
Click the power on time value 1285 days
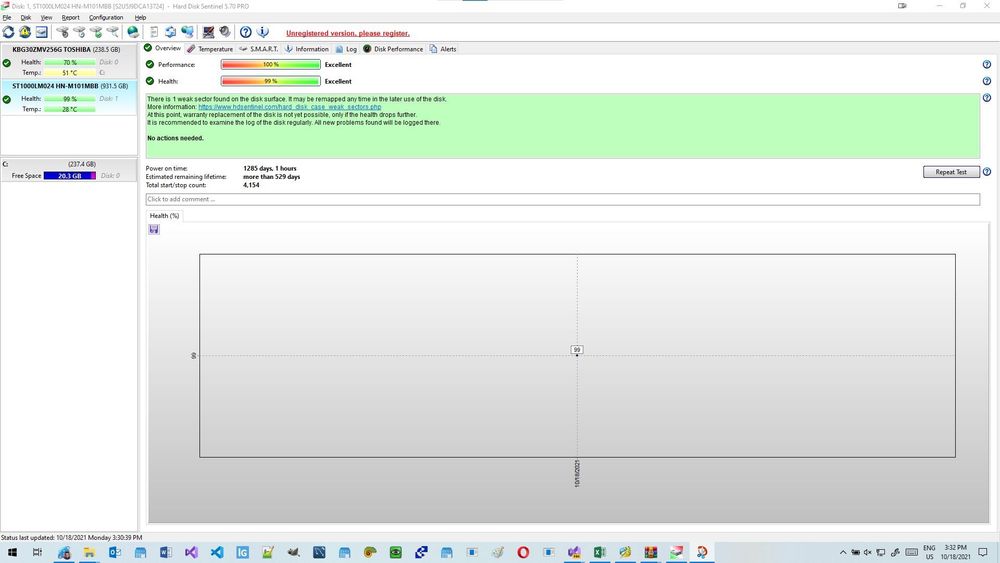click(x=270, y=168)
